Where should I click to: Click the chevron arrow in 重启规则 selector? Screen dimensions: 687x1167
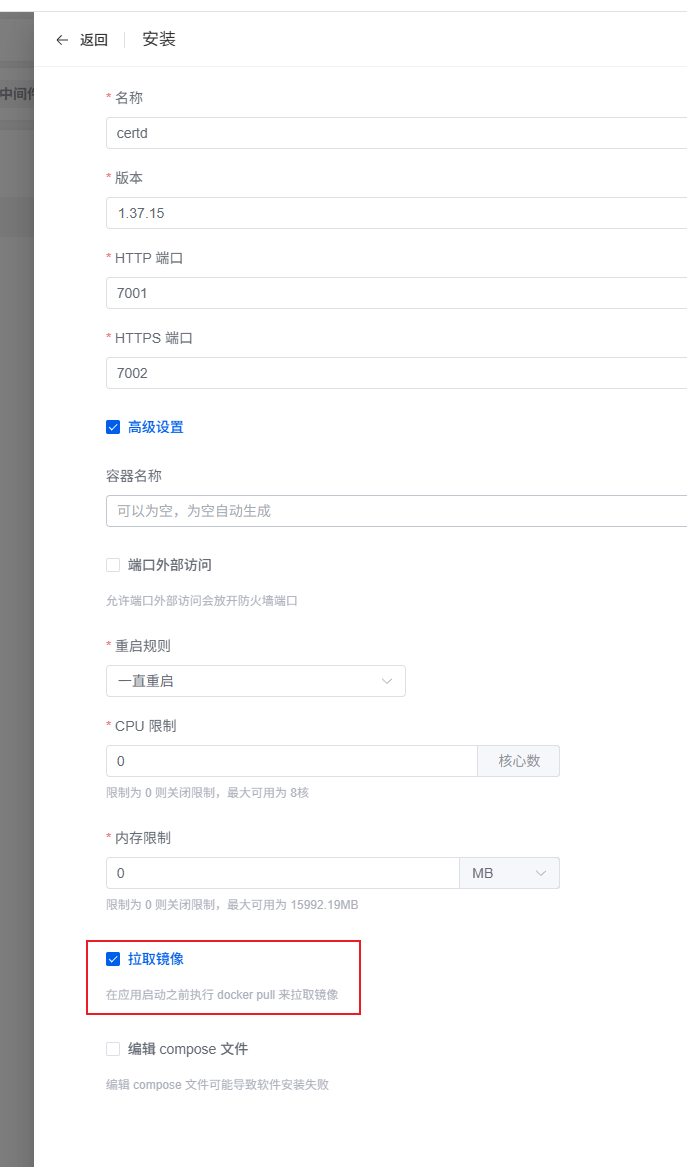(x=387, y=681)
